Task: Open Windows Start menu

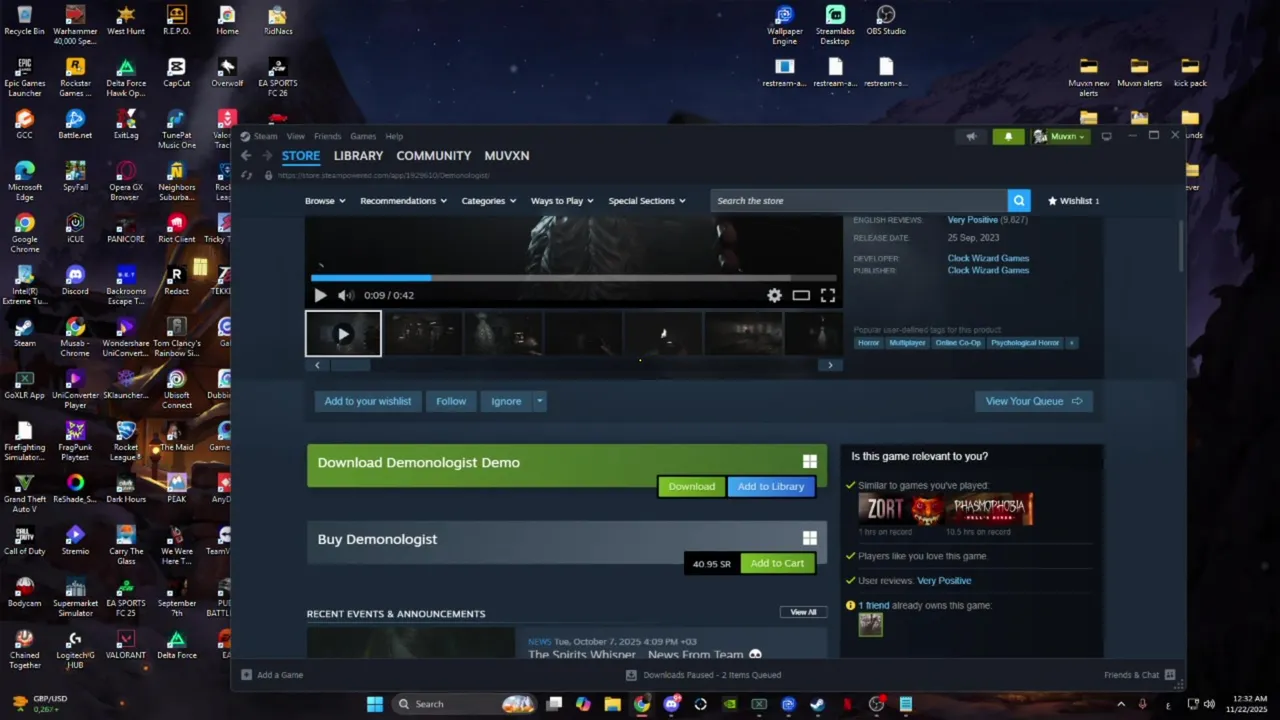Action: point(375,704)
